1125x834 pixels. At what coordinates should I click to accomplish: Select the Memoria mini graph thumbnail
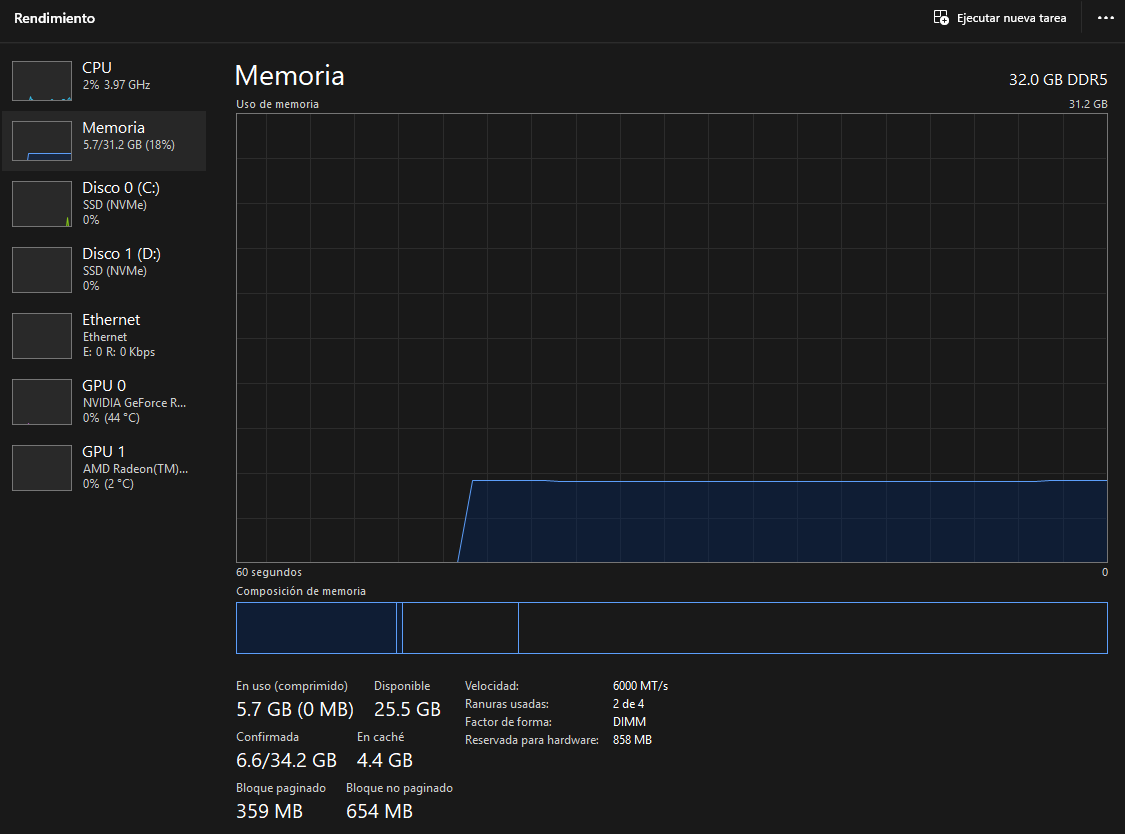42,141
